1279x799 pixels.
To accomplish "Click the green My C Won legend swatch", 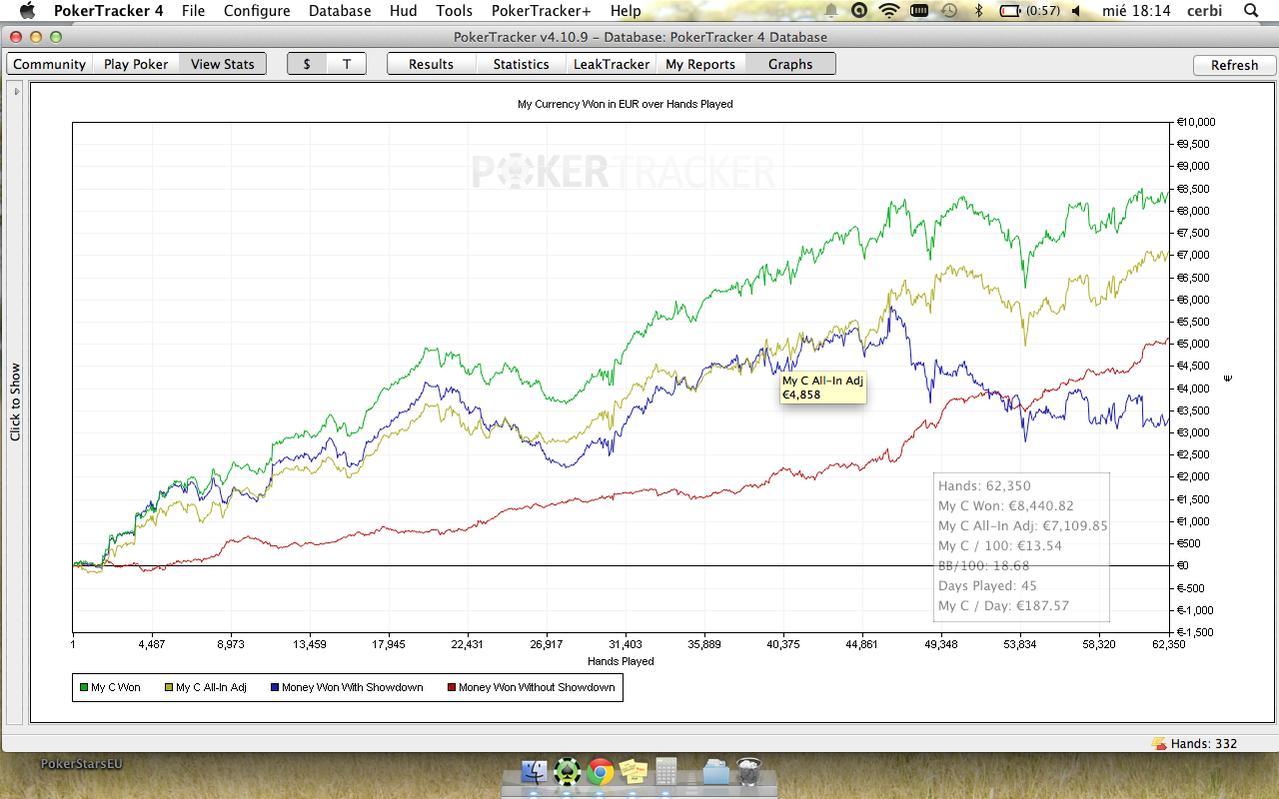I will [x=83, y=687].
